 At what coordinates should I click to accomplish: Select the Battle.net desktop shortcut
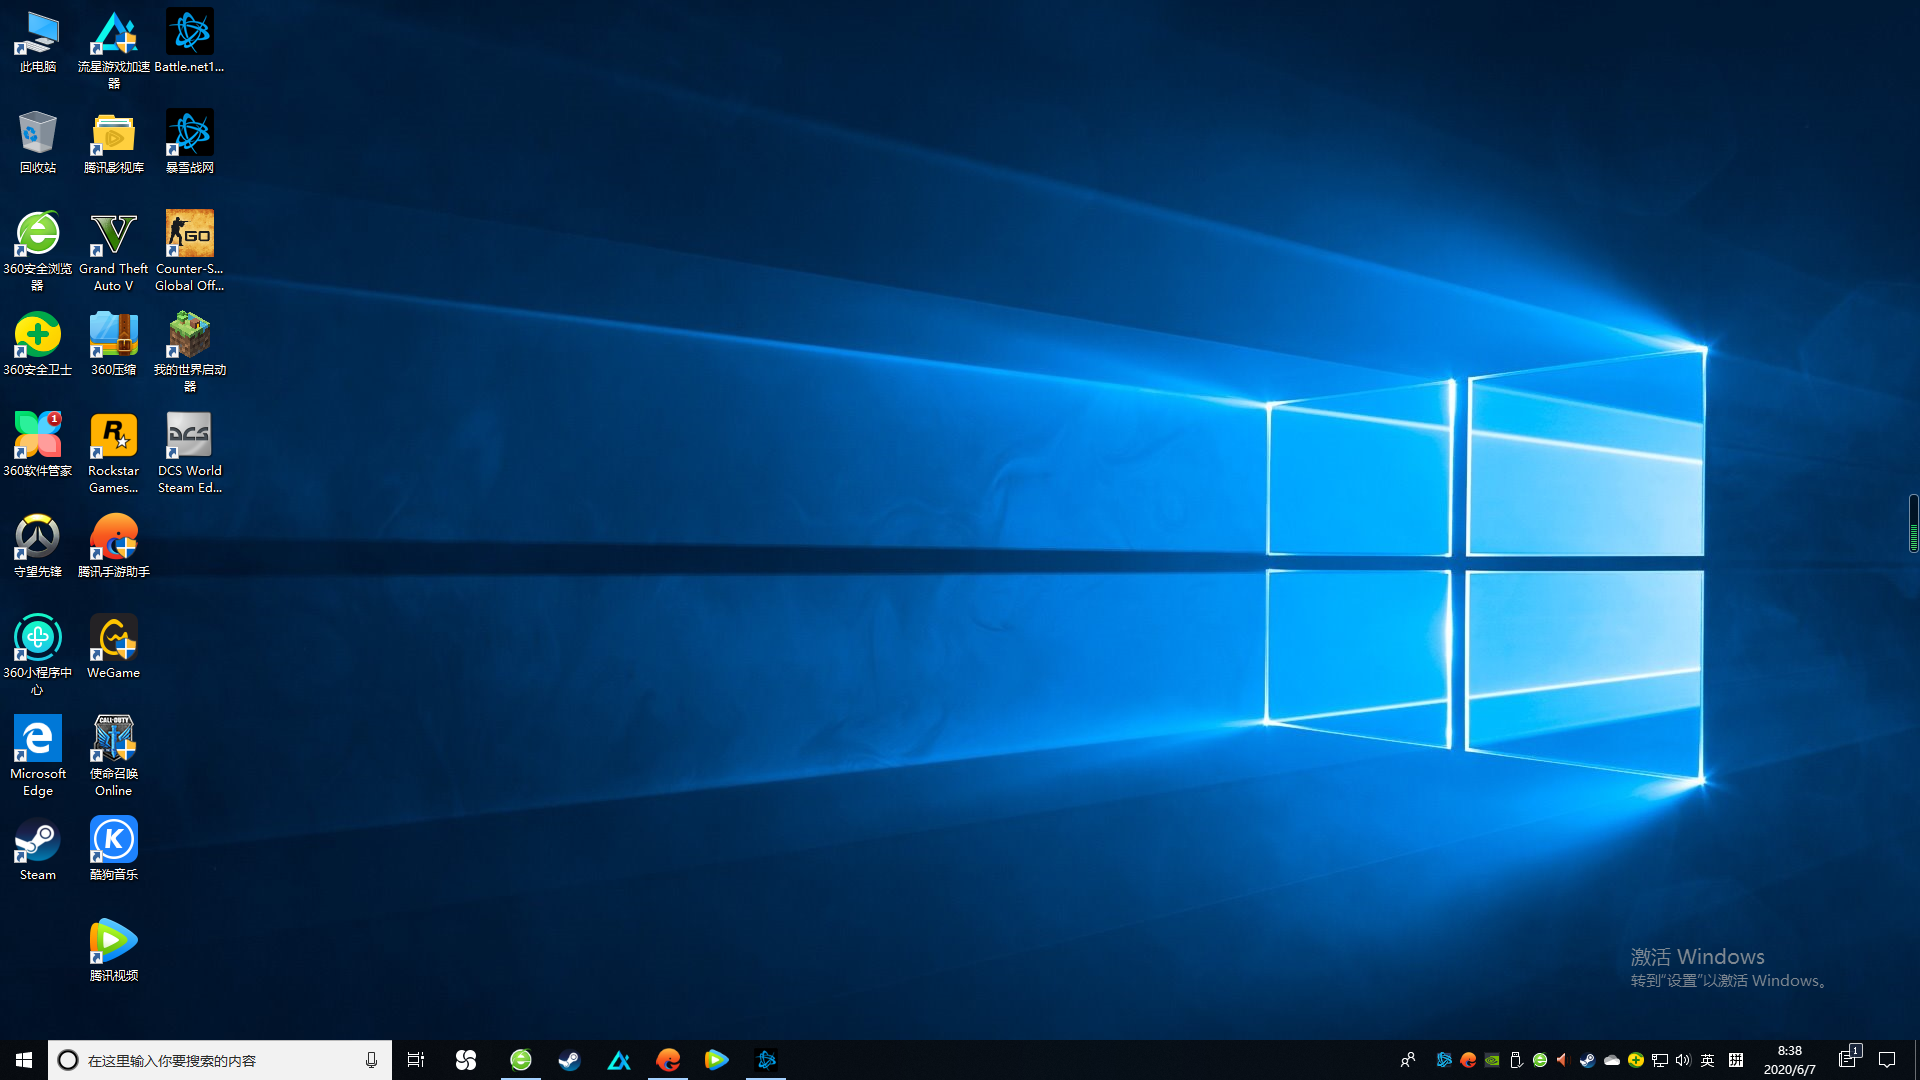(190, 42)
